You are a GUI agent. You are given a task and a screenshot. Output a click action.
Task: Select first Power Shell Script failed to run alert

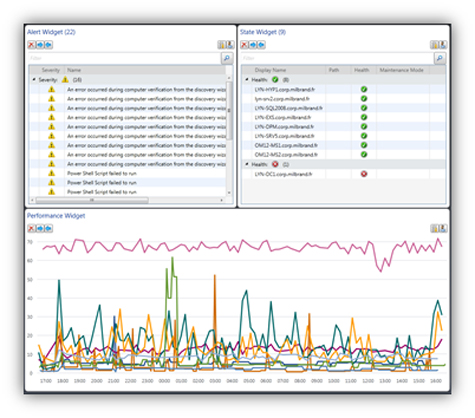click(x=127, y=173)
